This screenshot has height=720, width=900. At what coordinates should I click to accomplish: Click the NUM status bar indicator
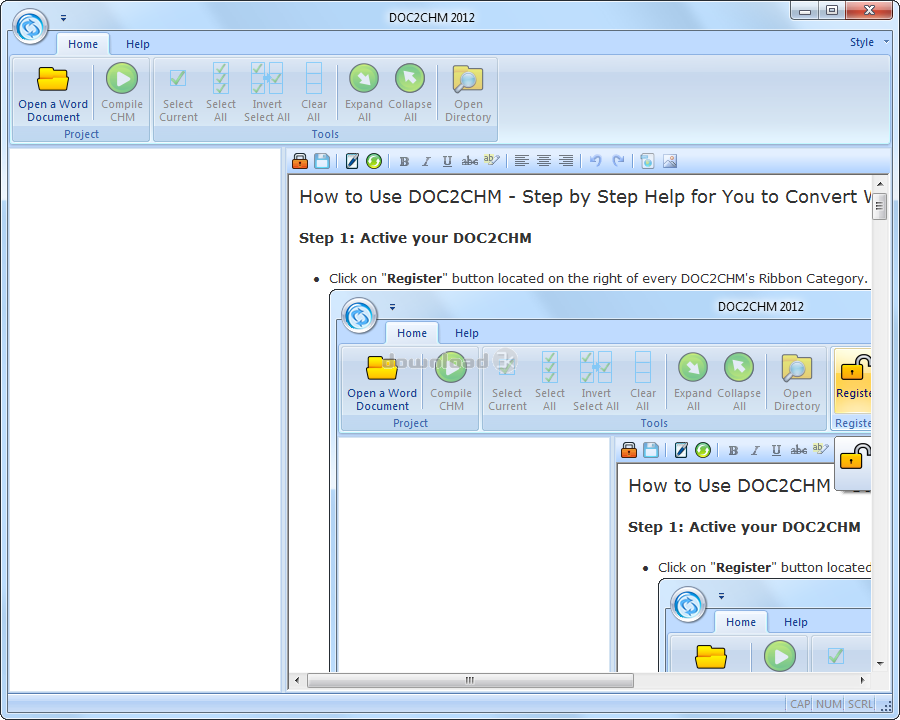[x=829, y=704]
